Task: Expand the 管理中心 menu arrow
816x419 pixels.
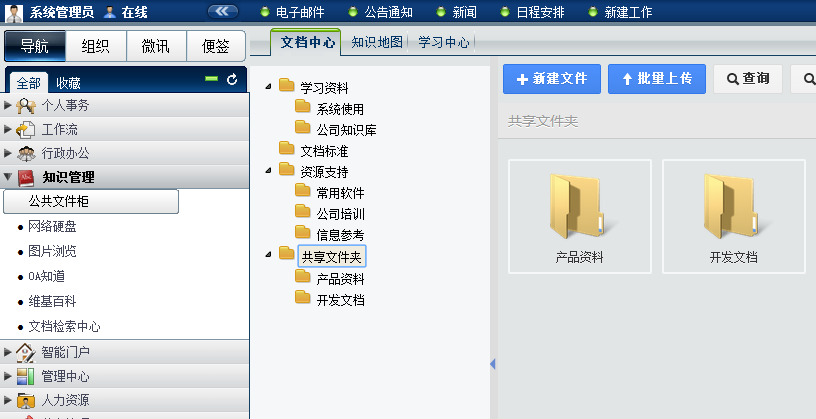Action: point(7,376)
